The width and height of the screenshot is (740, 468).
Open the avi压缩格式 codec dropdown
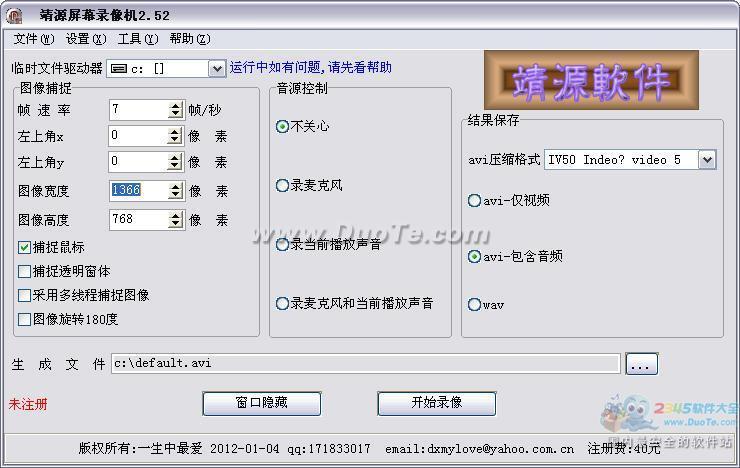click(x=707, y=160)
